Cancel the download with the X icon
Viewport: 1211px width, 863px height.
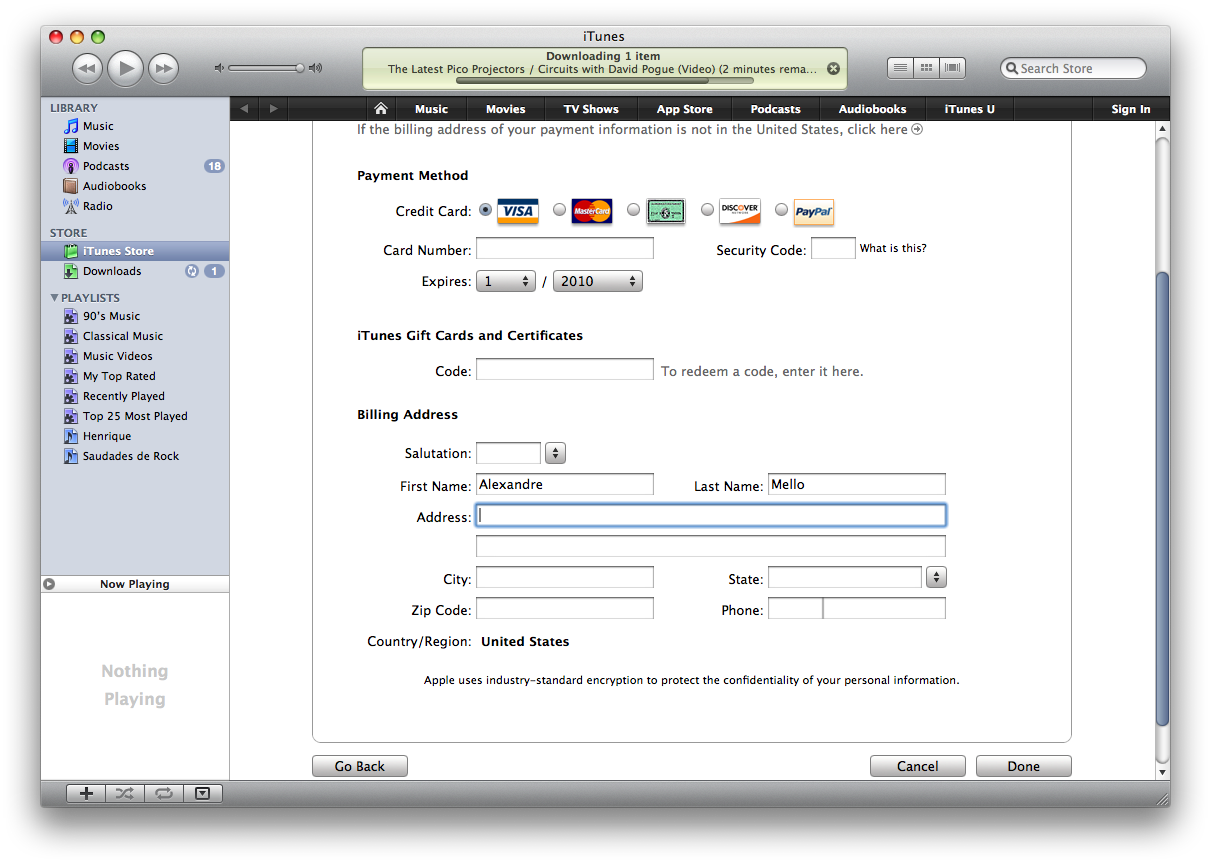pos(833,69)
